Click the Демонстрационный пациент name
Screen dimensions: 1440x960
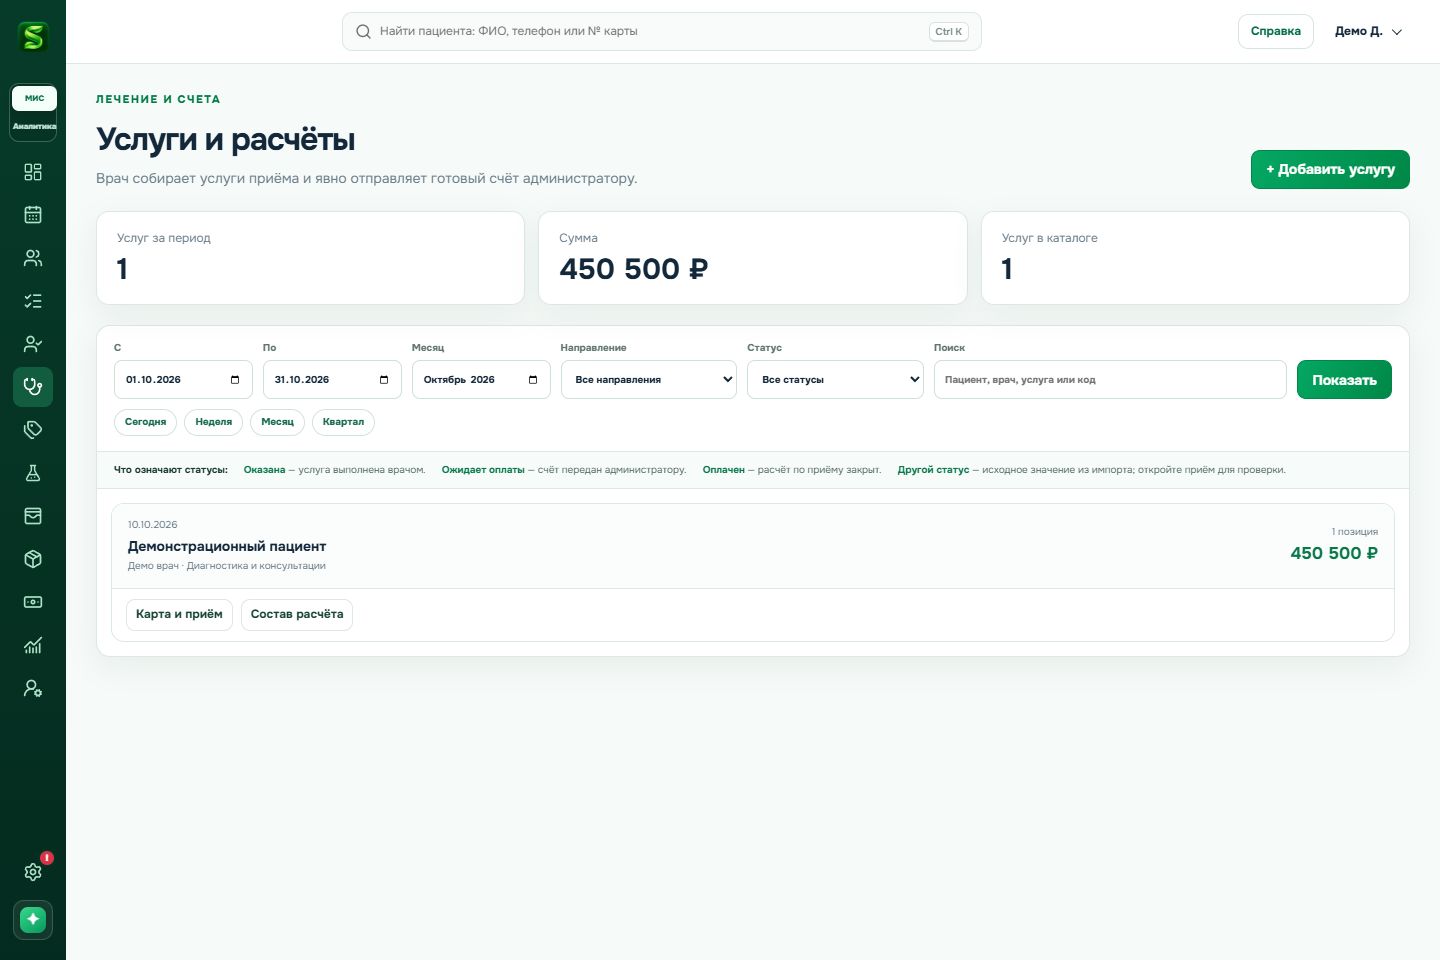click(x=227, y=546)
